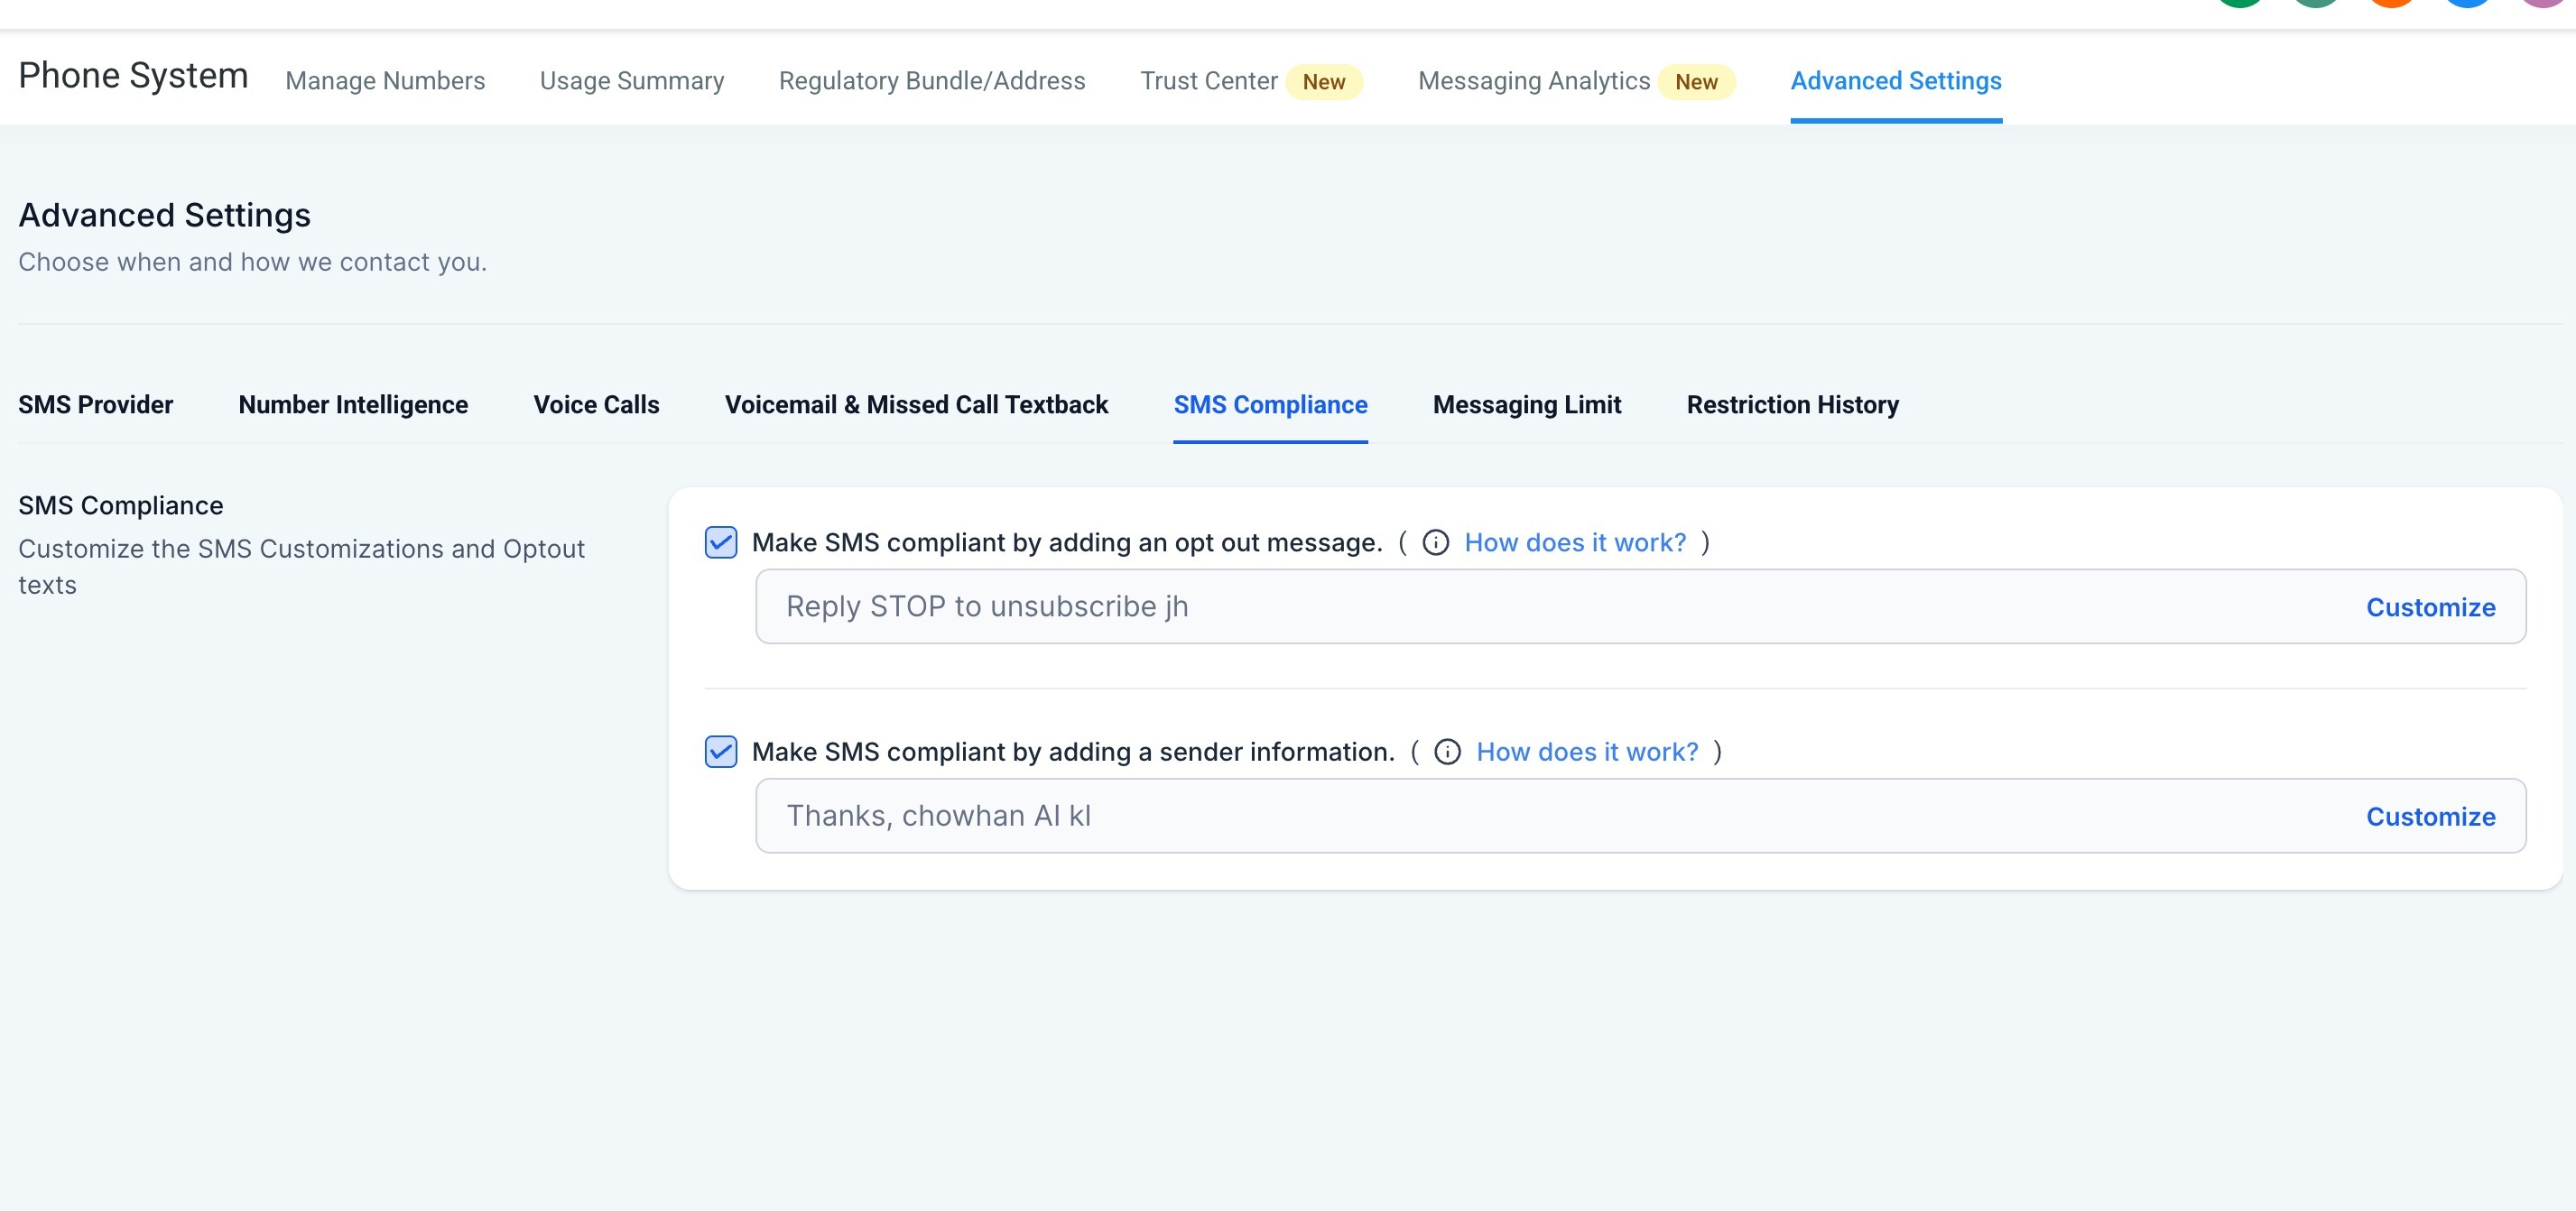Uncheck the opt out message checkbox
The width and height of the screenshot is (2576, 1211).
pos(720,542)
